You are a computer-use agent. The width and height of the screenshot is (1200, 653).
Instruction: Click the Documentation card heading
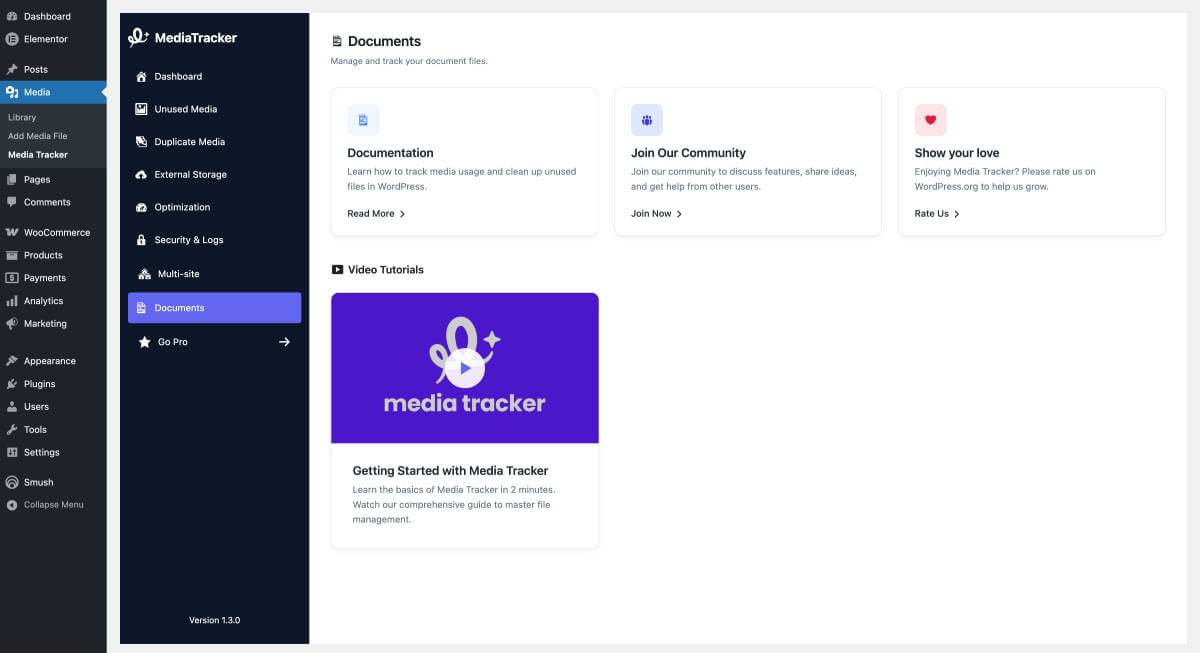390,153
